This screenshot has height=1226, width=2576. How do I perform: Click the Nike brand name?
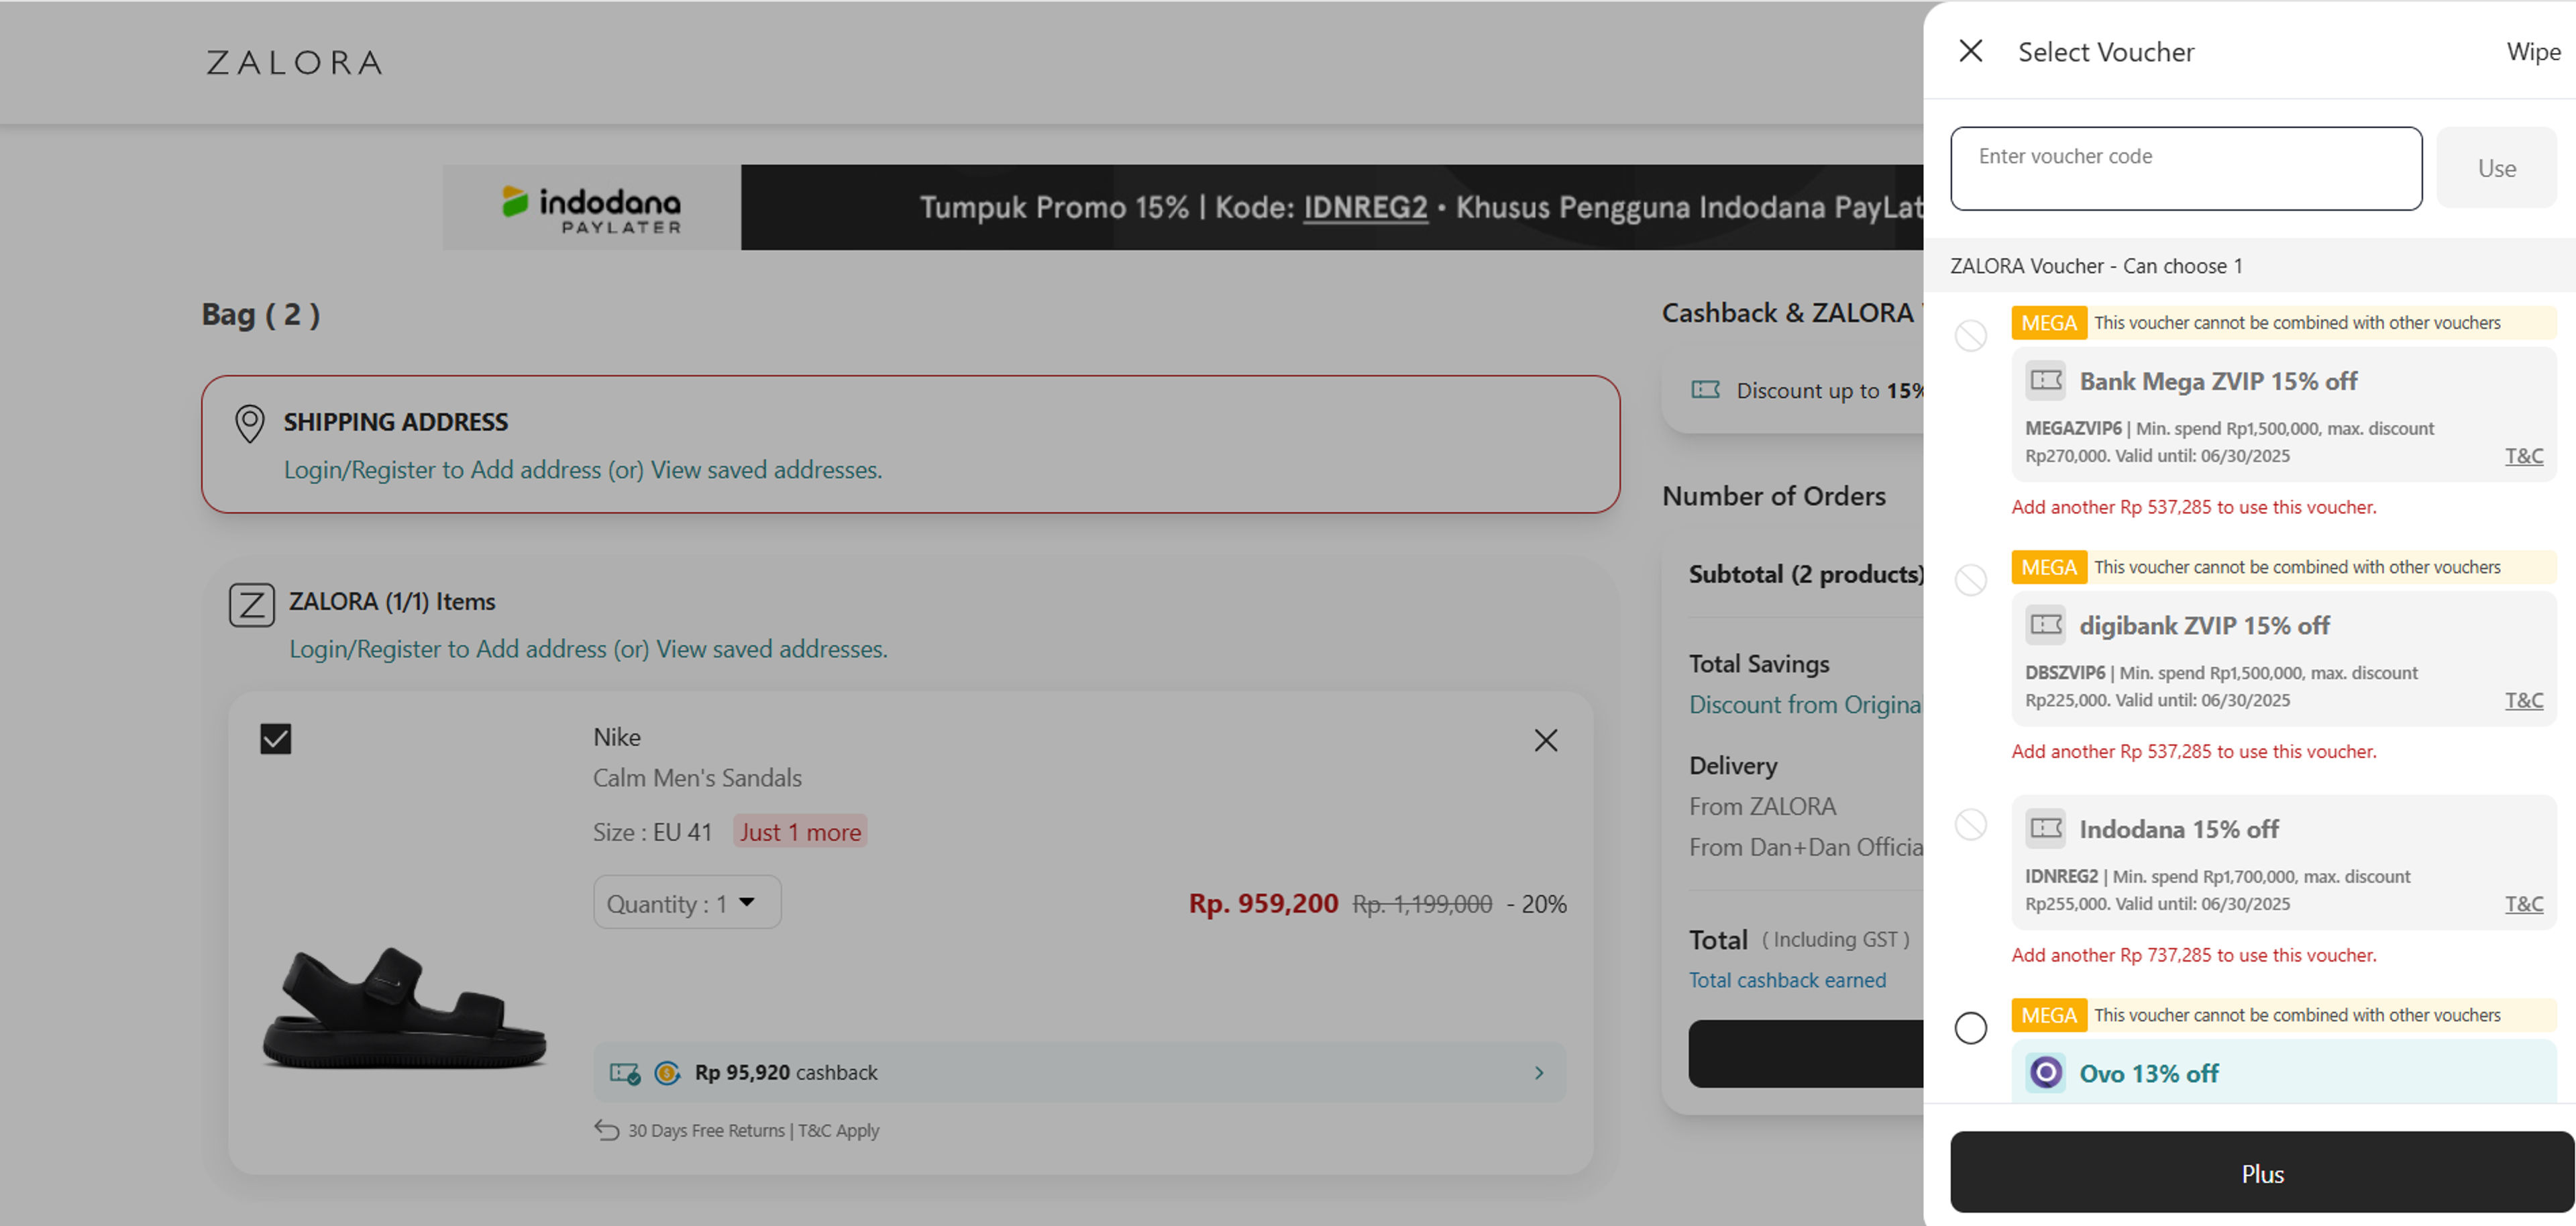tap(617, 737)
